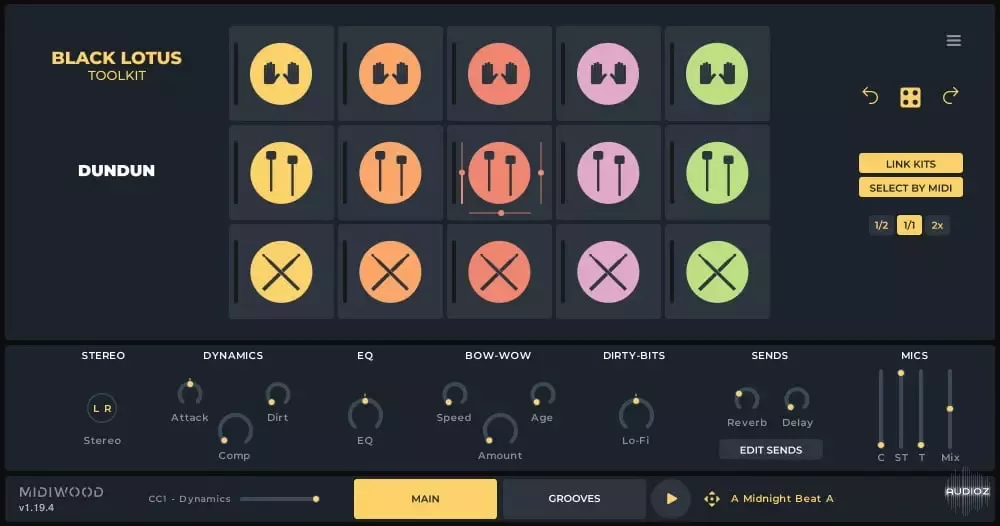Switch to the Main tab

[425, 498]
